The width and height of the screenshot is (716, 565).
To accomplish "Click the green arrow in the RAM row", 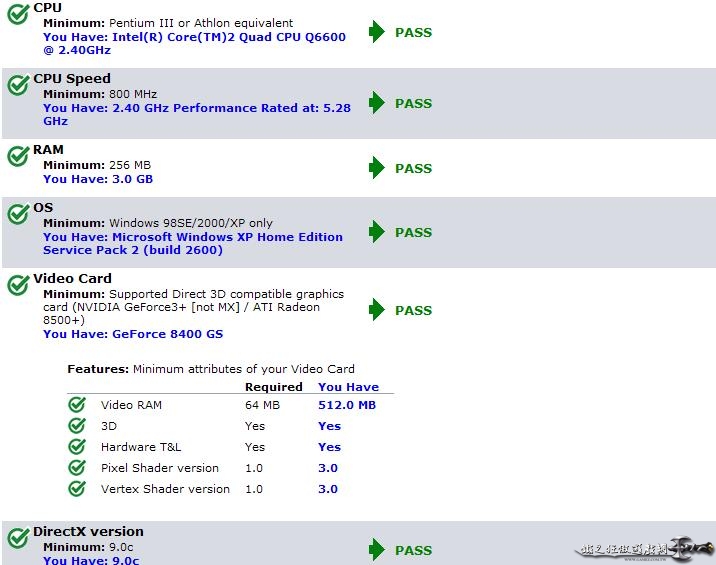I will (376, 168).
